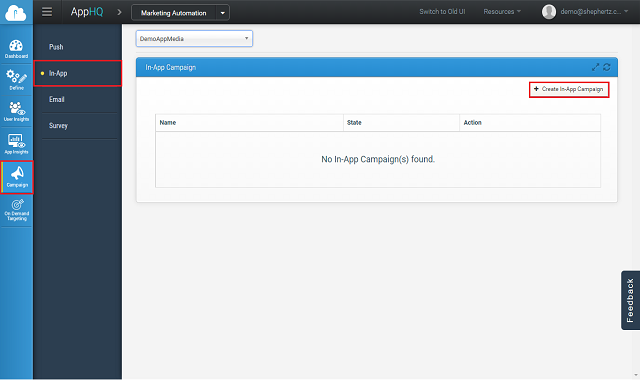This screenshot has width=640, height=380.
Task: Click the cloud logo icon
Action: click(16, 13)
